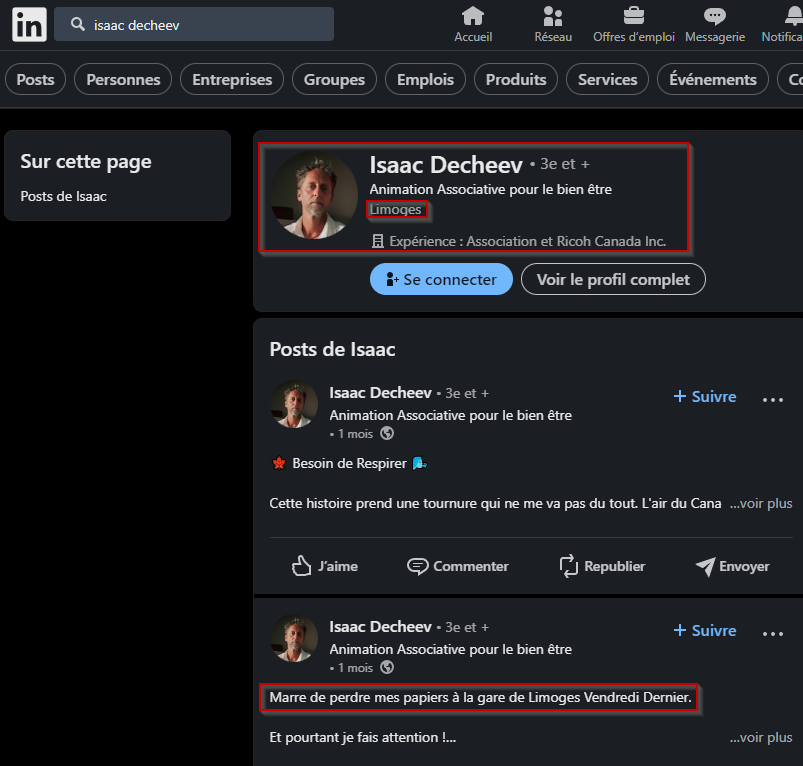803x766 pixels.
Task: Send the first post with Envoyer
Action: pos(732,566)
